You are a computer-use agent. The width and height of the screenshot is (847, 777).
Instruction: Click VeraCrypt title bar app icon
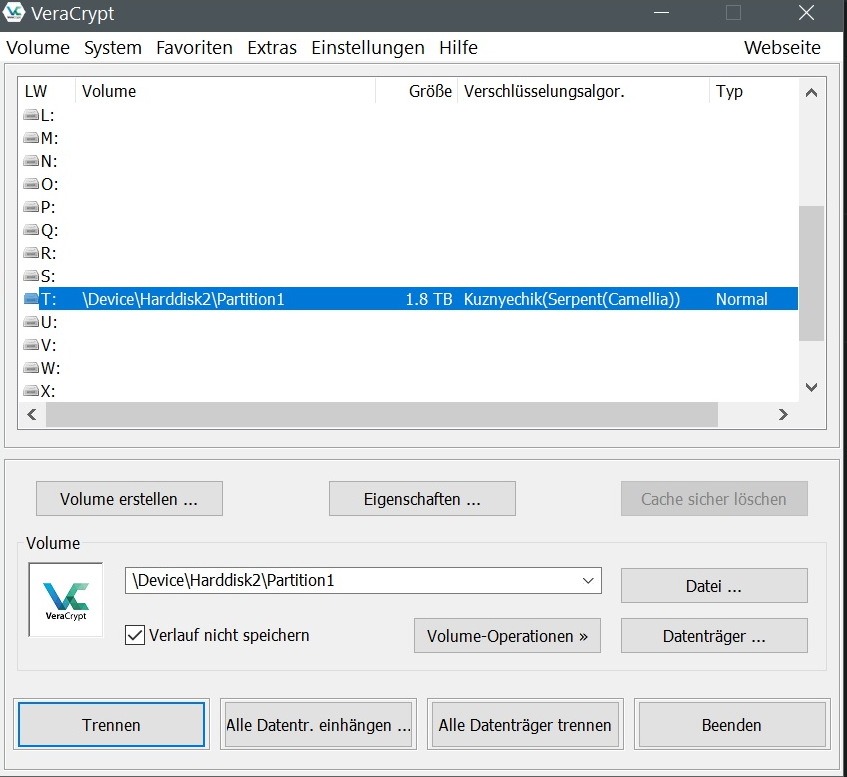pyautogui.click(x=14, y=12)
